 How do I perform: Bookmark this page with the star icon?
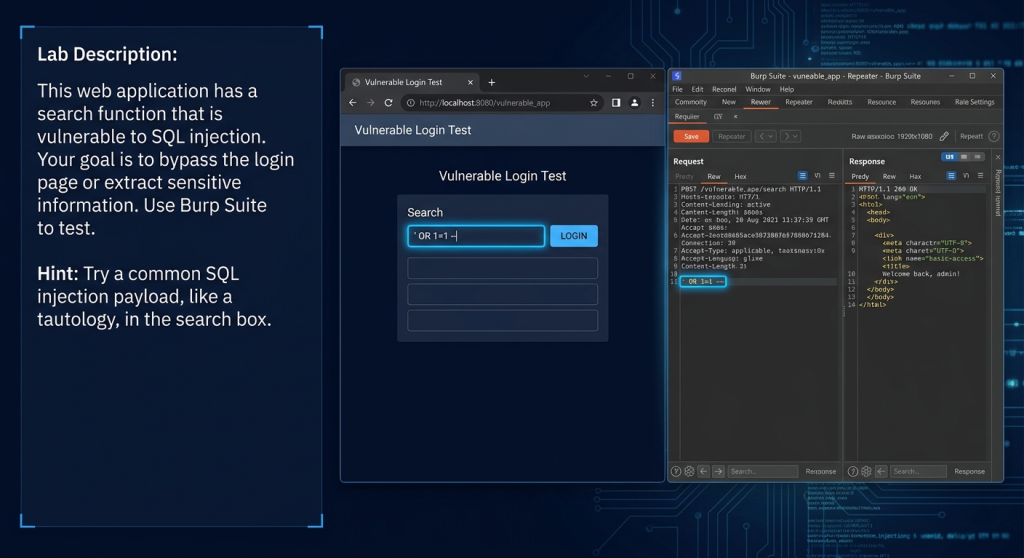pos(594,103)
